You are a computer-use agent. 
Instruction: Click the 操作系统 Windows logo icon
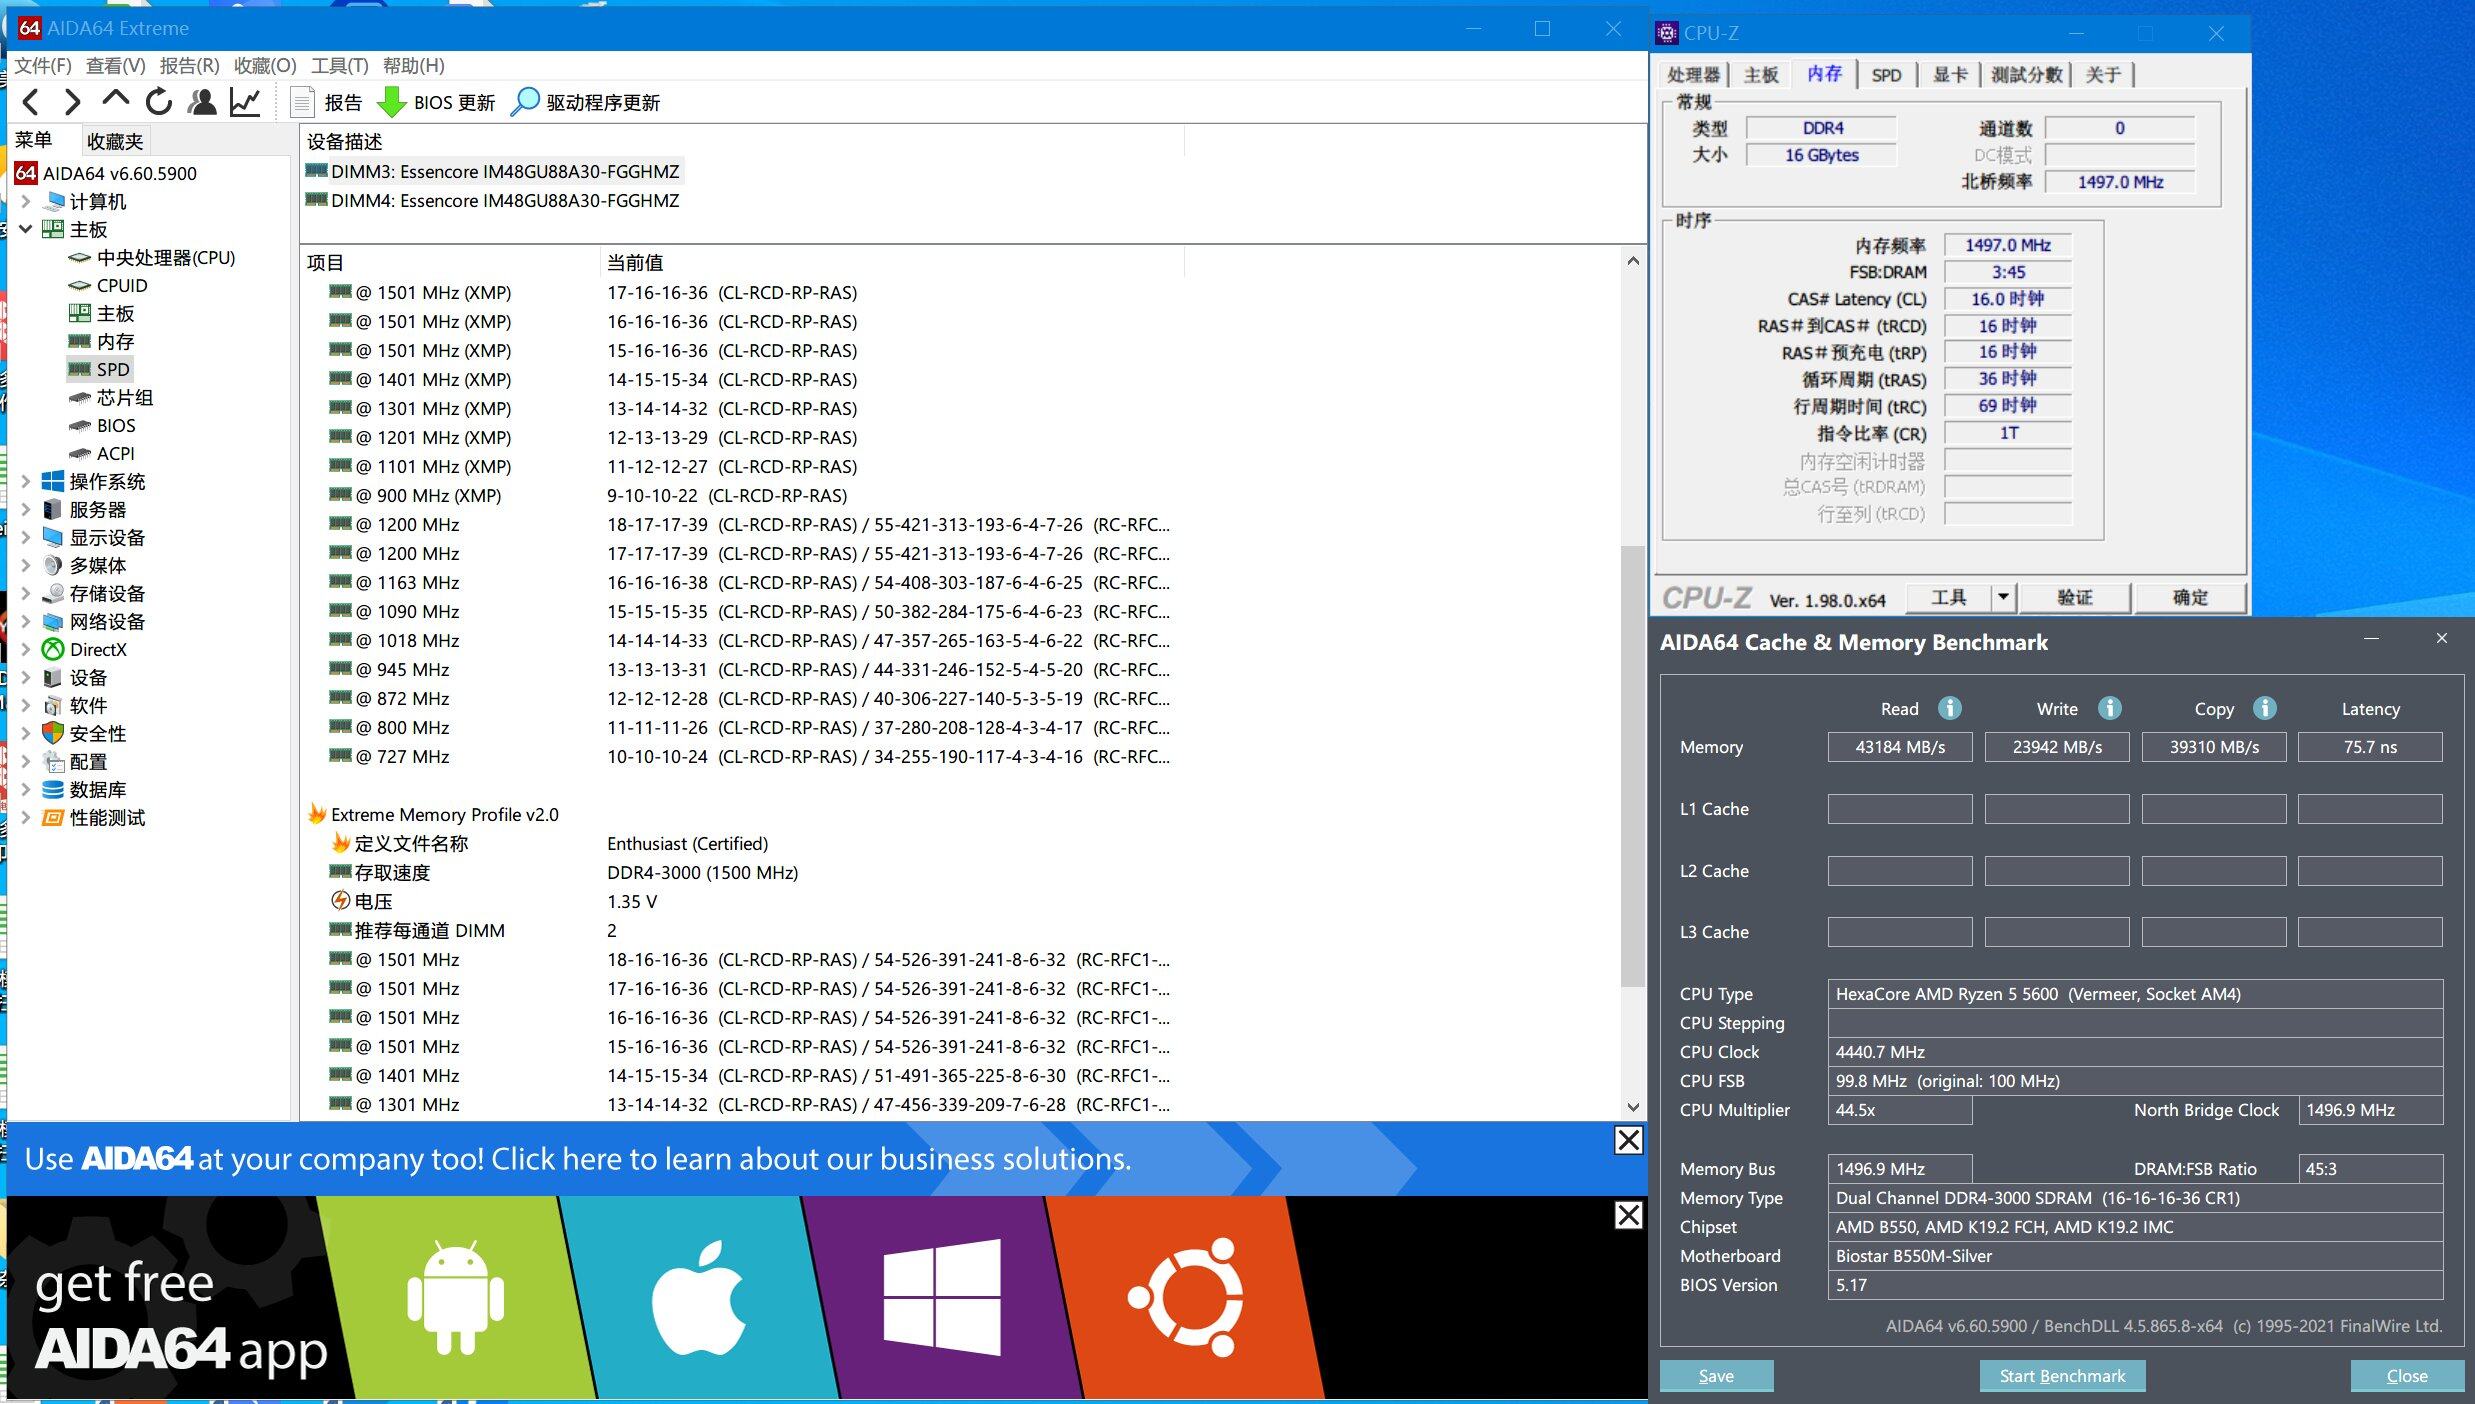(53, 481)
